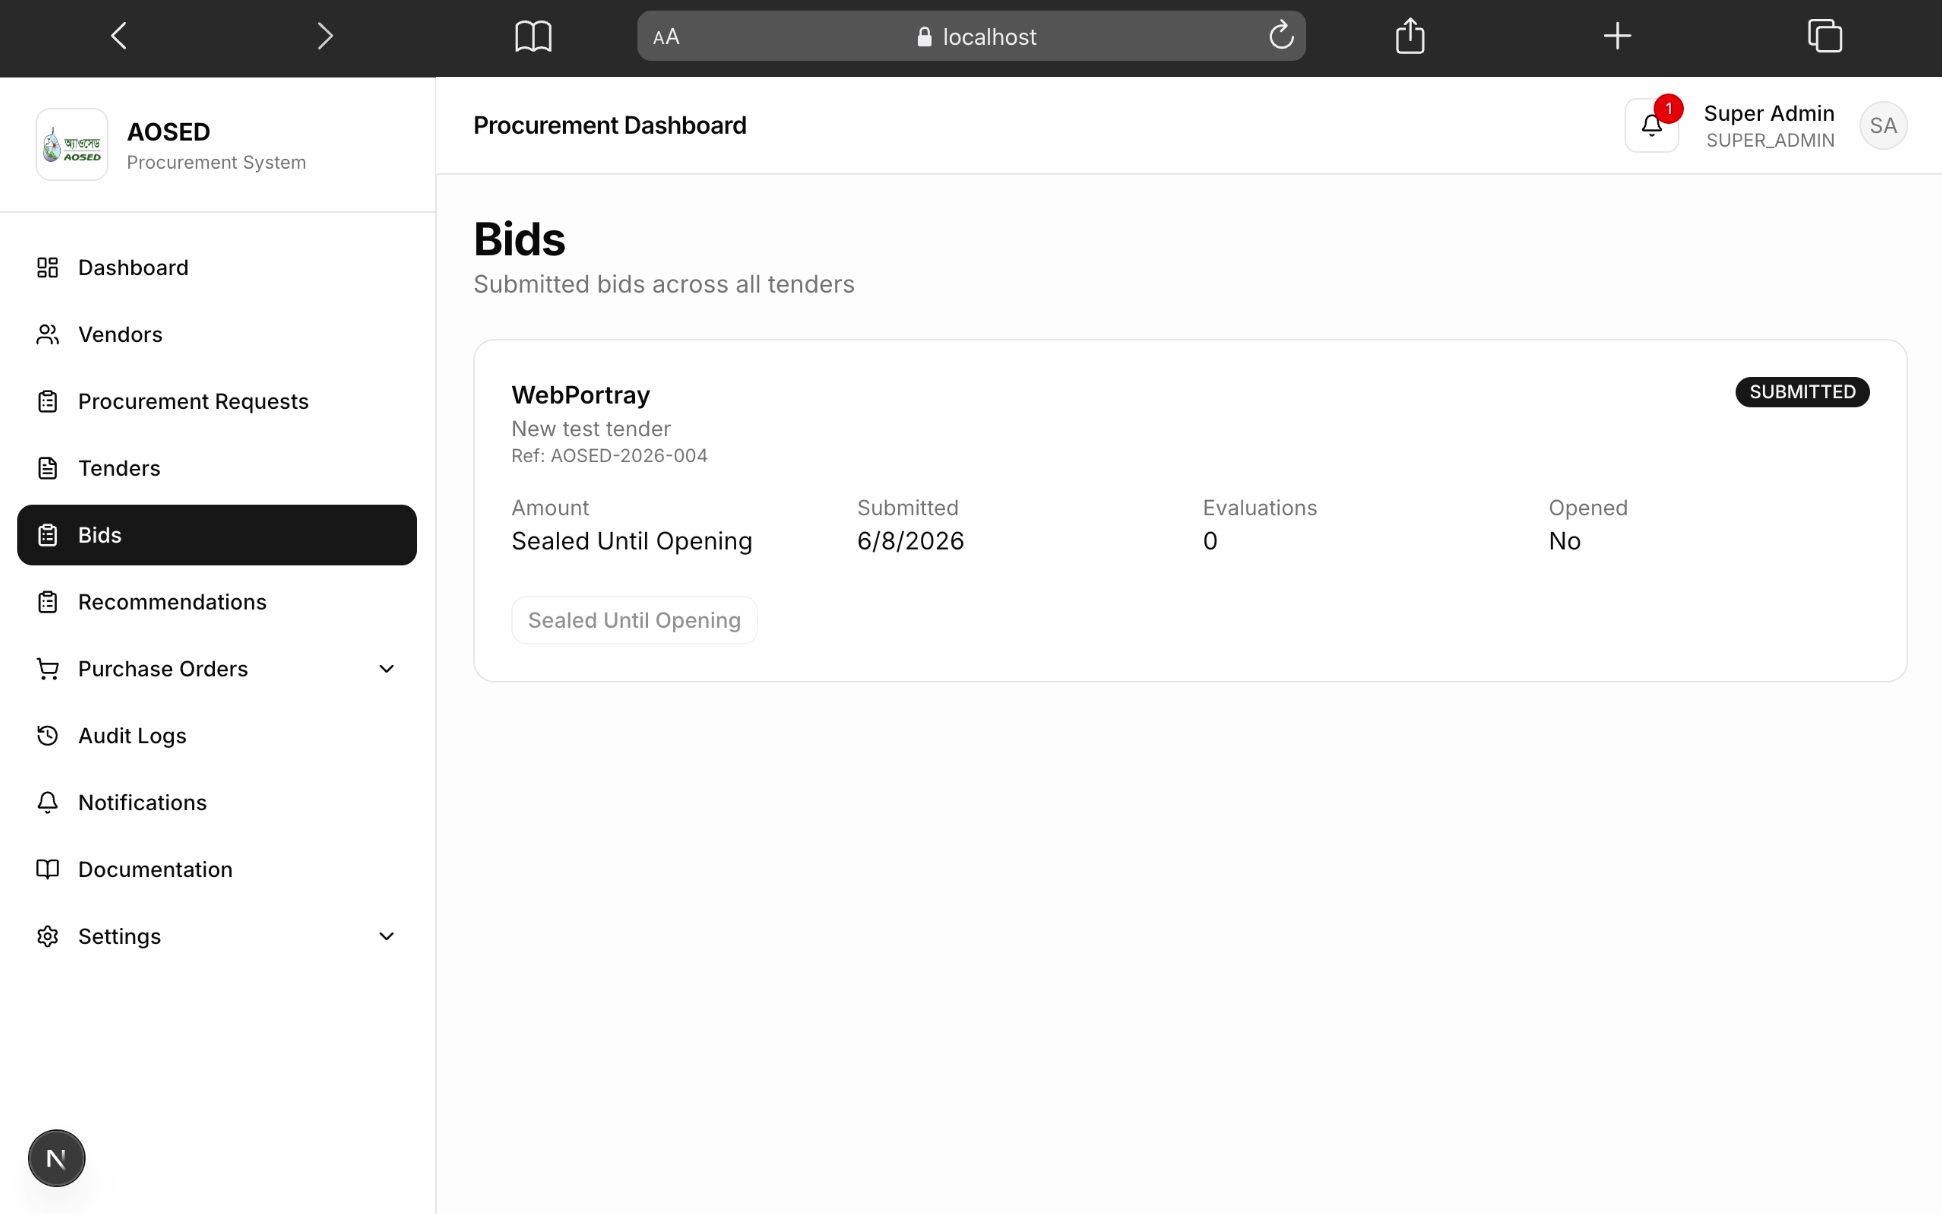Image resolution: width=1942 pixels, height=1214 pixels.
Task: Open Audit Logs in the sidebar
Action: click(217, 736)
